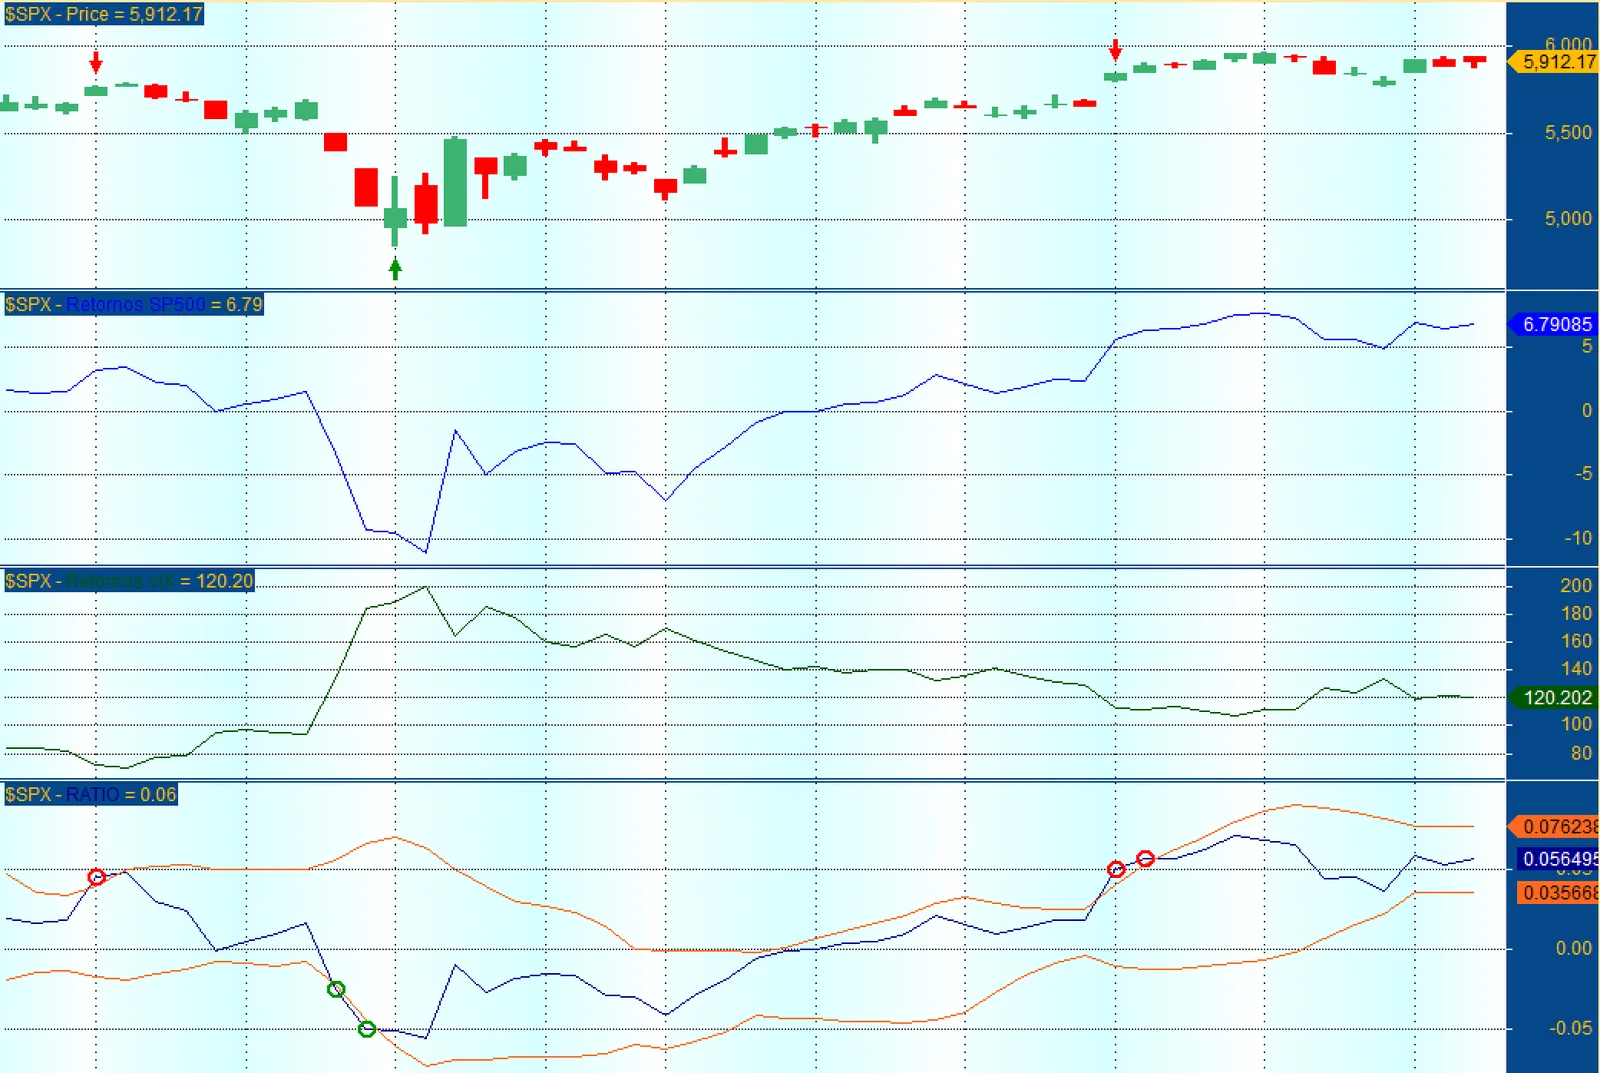1600x1073 pixels.
Task: Click the red sell arrow near the 6,000 level
Action: pyautogui.click(x=1116, y=50)
